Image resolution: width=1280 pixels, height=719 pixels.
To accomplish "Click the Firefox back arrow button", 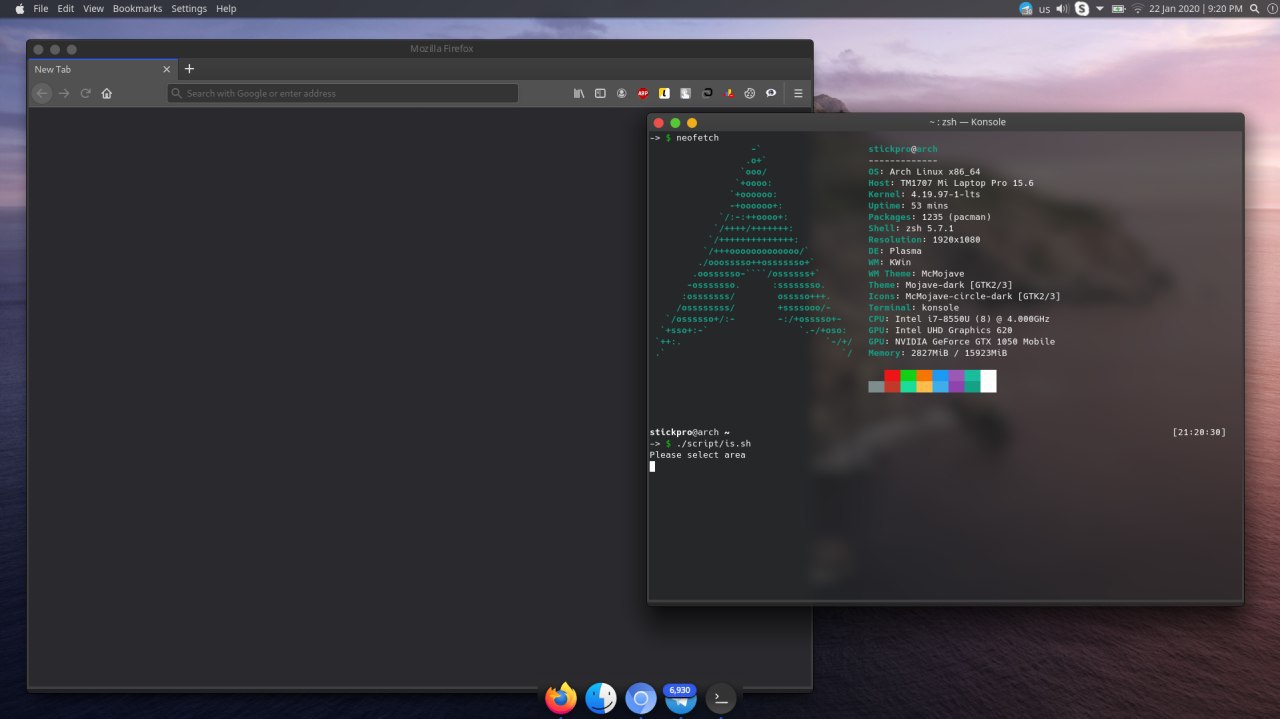I will coord(41,93).
